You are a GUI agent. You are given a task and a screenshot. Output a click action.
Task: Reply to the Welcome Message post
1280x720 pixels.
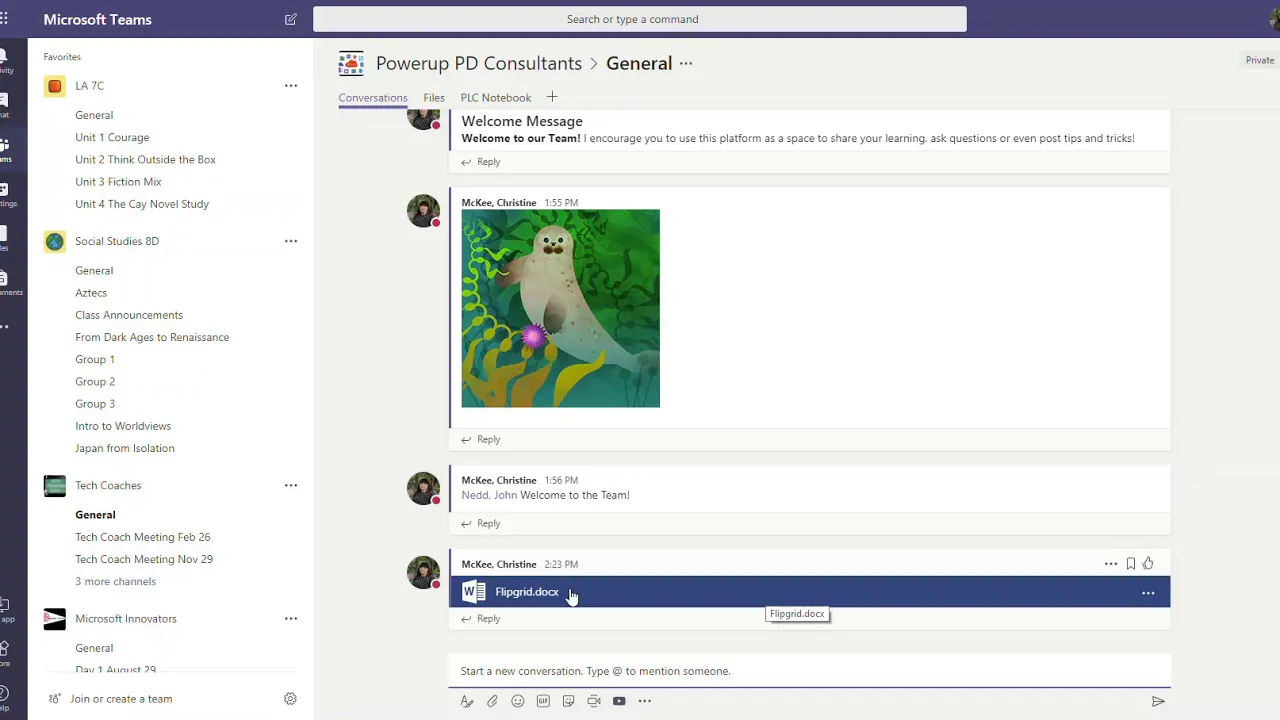pyautogui.click(x=481, y=162)
